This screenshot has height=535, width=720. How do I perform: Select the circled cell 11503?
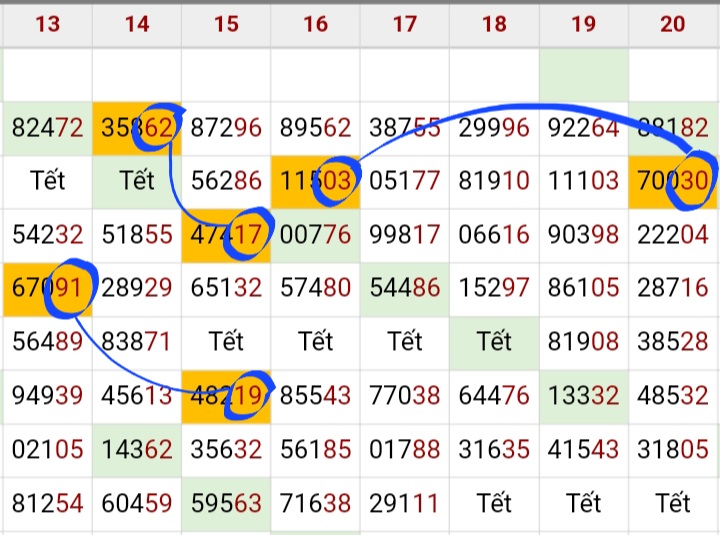click(315, 182)
